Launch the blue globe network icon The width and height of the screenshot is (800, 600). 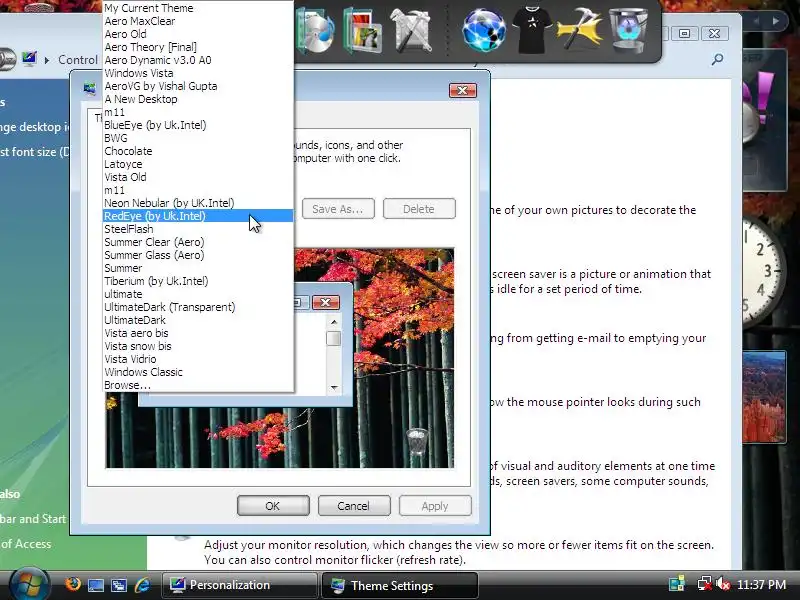point(484,30)
